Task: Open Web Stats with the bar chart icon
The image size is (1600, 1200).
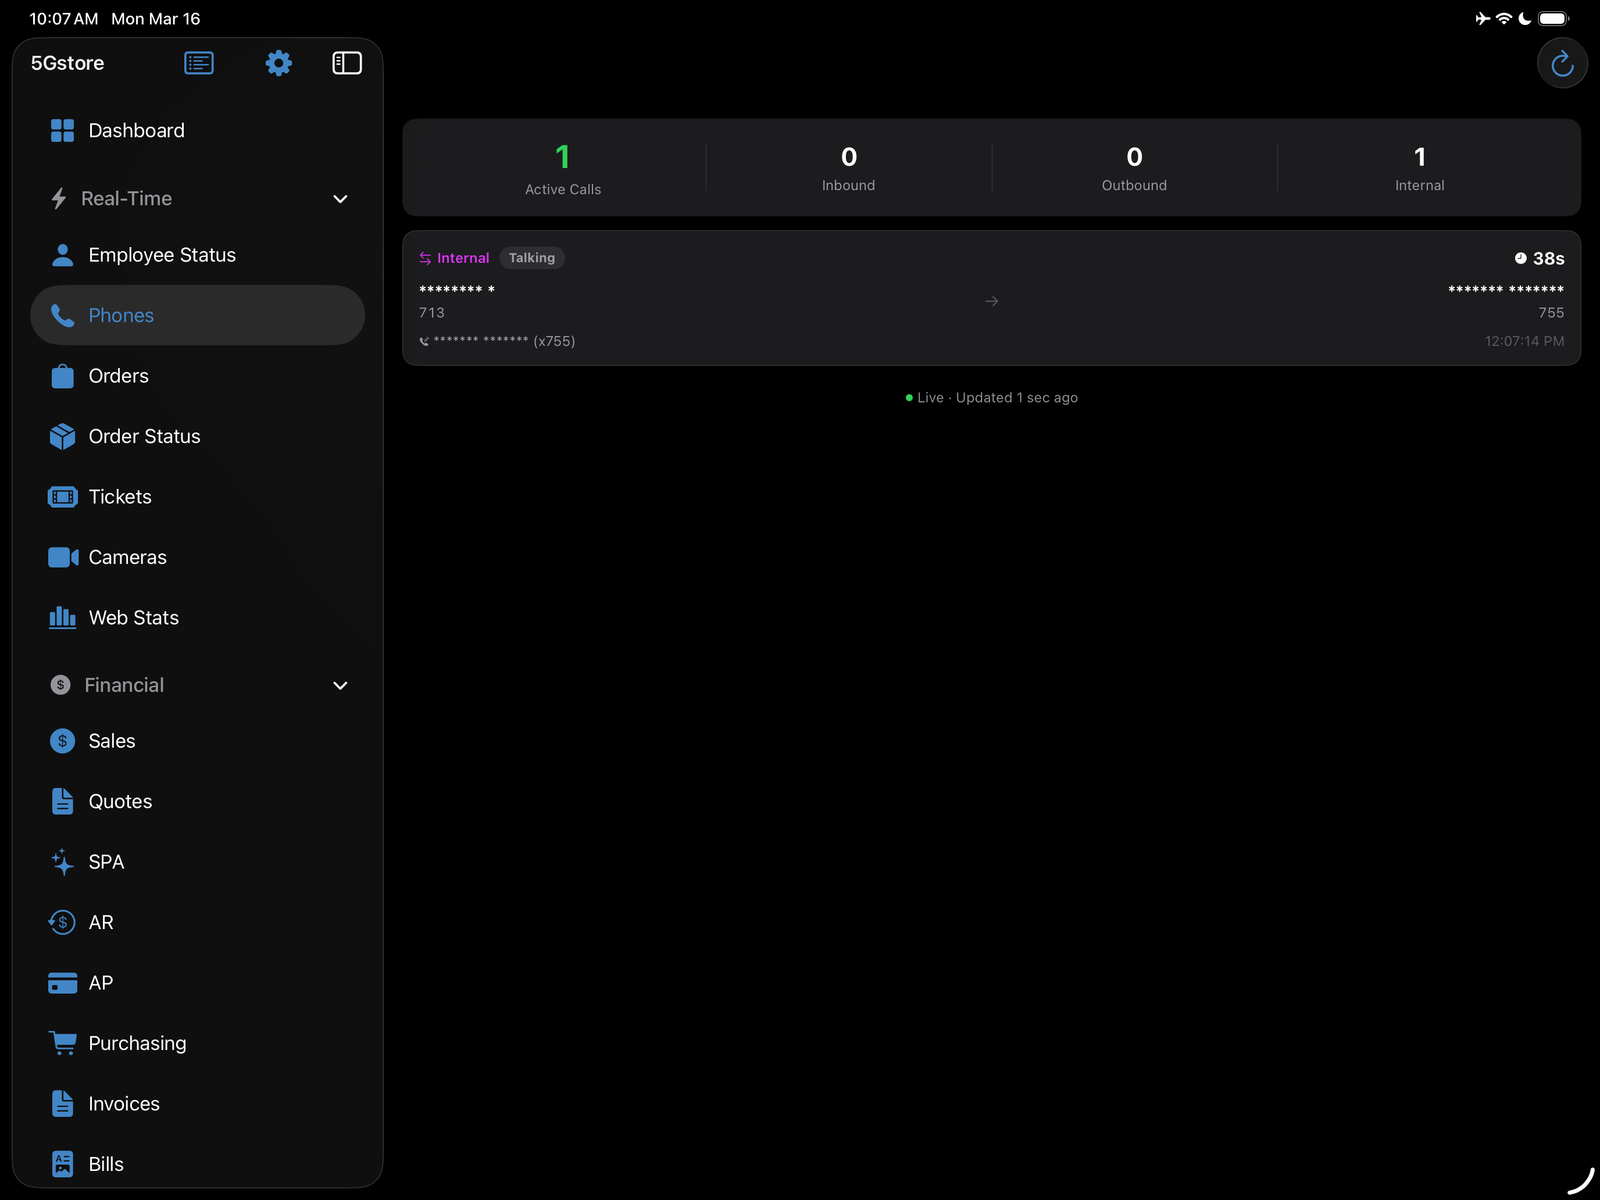Action: [62, 617]
